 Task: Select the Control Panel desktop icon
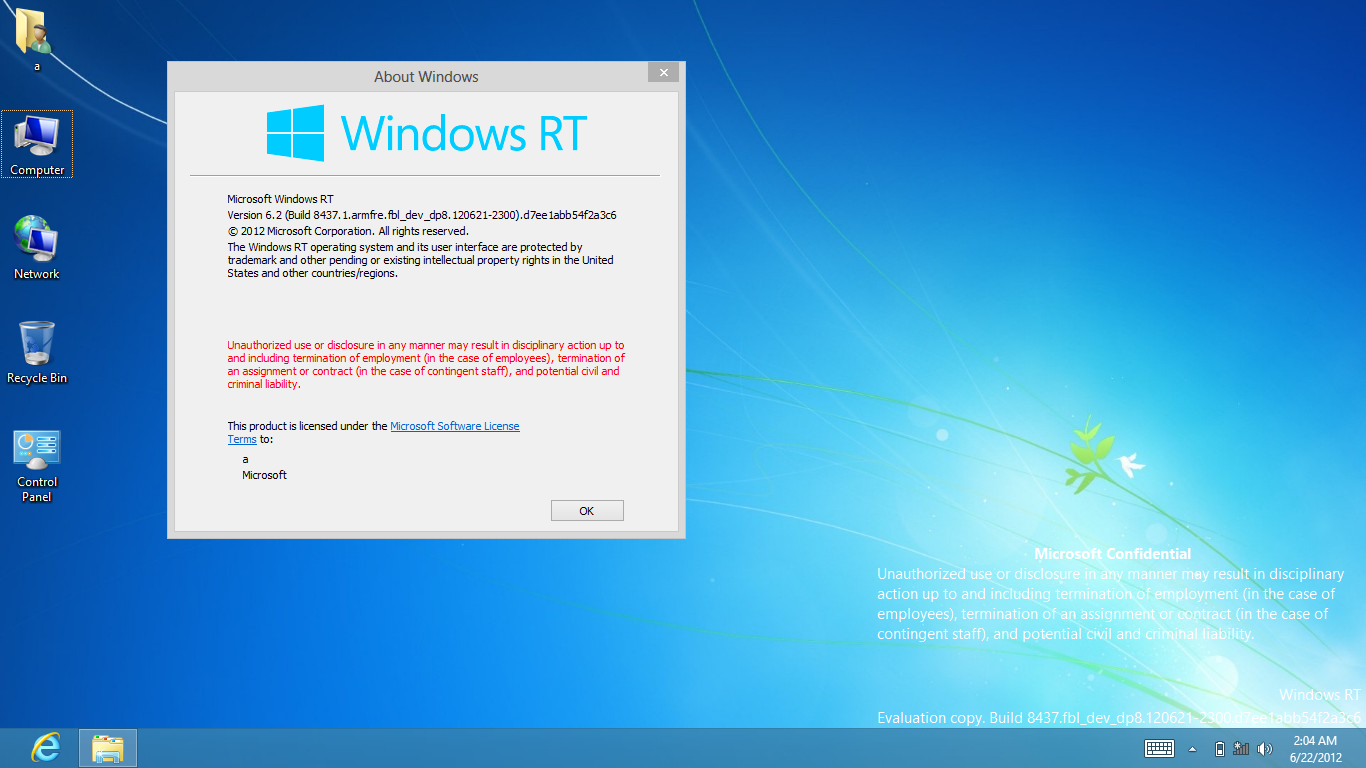tap(37, 466)
